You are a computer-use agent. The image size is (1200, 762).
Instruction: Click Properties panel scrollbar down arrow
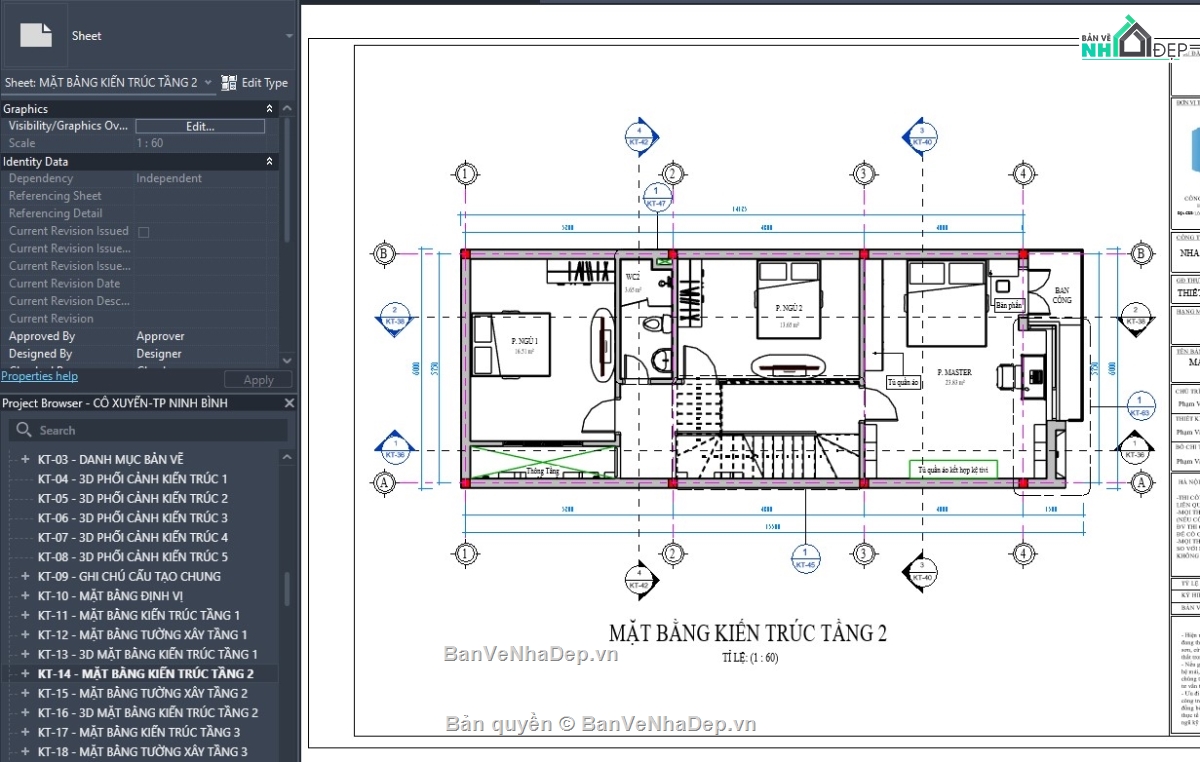288,361
